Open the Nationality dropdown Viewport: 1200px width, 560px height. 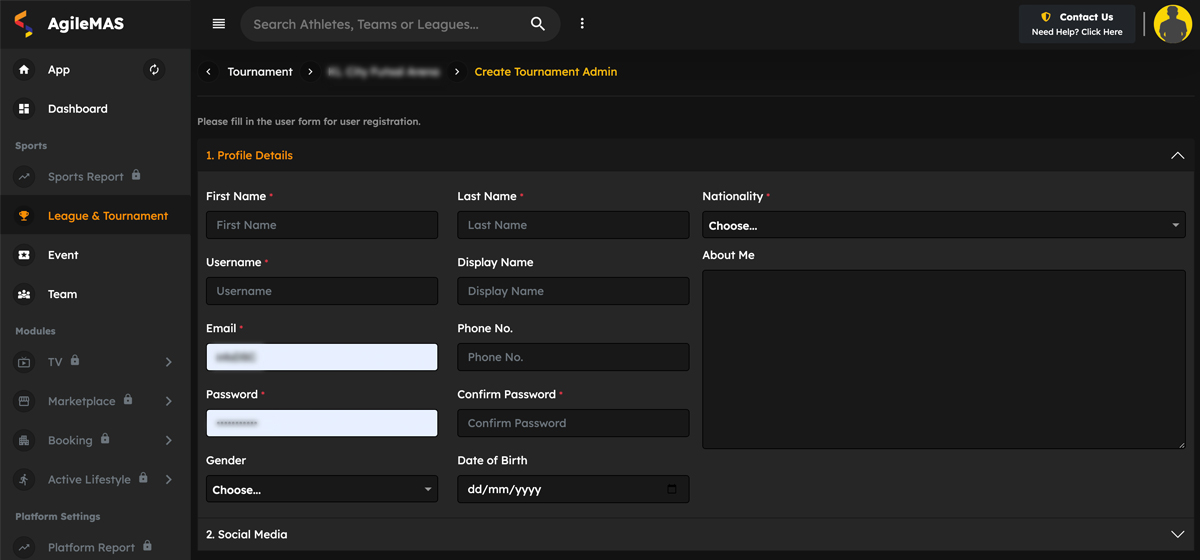(x=943, y=225)
